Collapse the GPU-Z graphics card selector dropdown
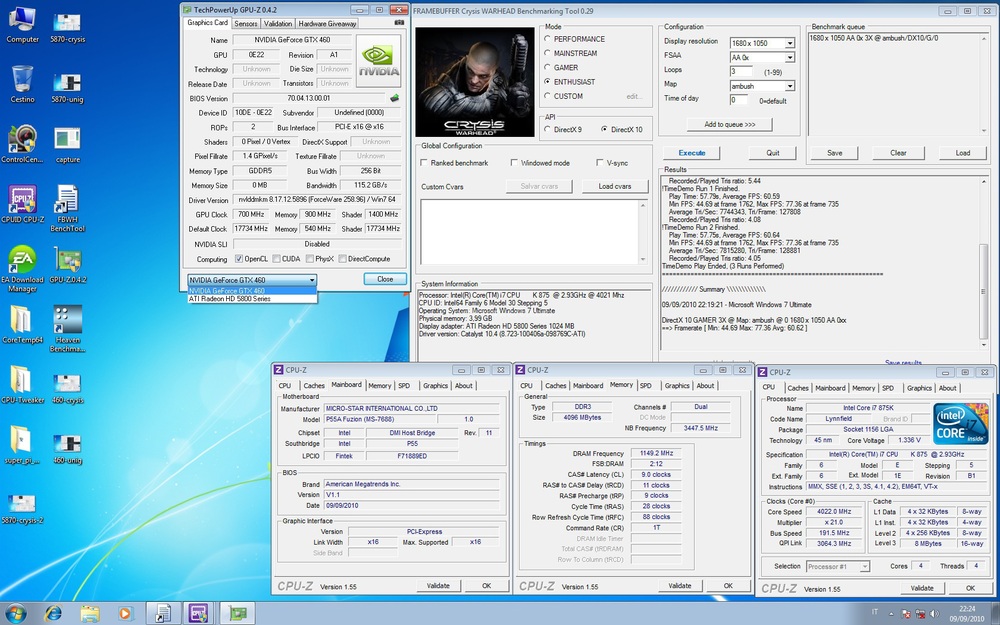The width and height of the screenshot is (1000, 625). [312, 280]
